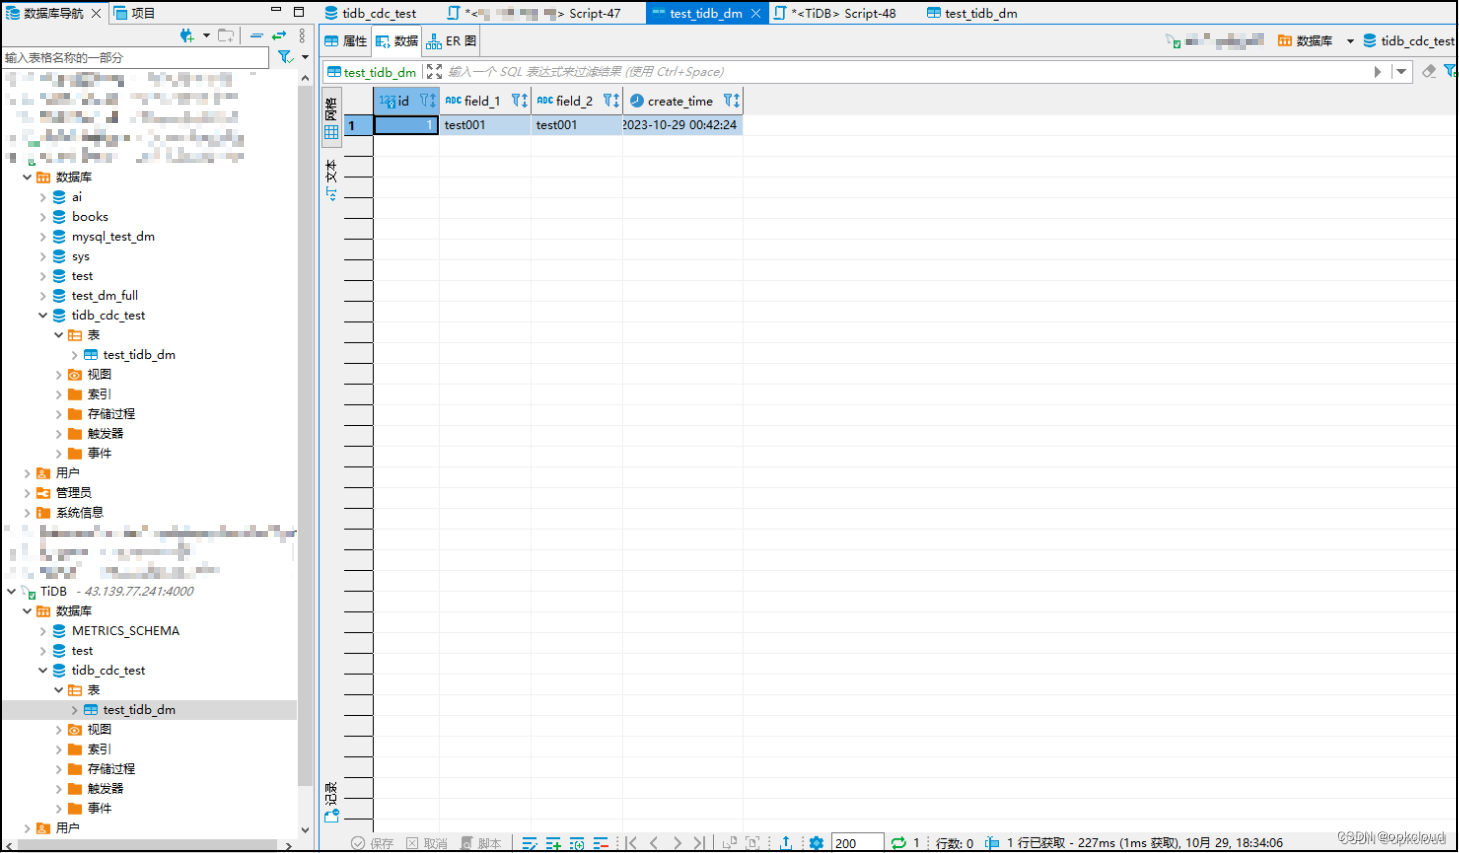Image resolution: width=1459 pixels, height=853 pixels.
Task: Click the result set settings gear icon
Action: [816, 843]
